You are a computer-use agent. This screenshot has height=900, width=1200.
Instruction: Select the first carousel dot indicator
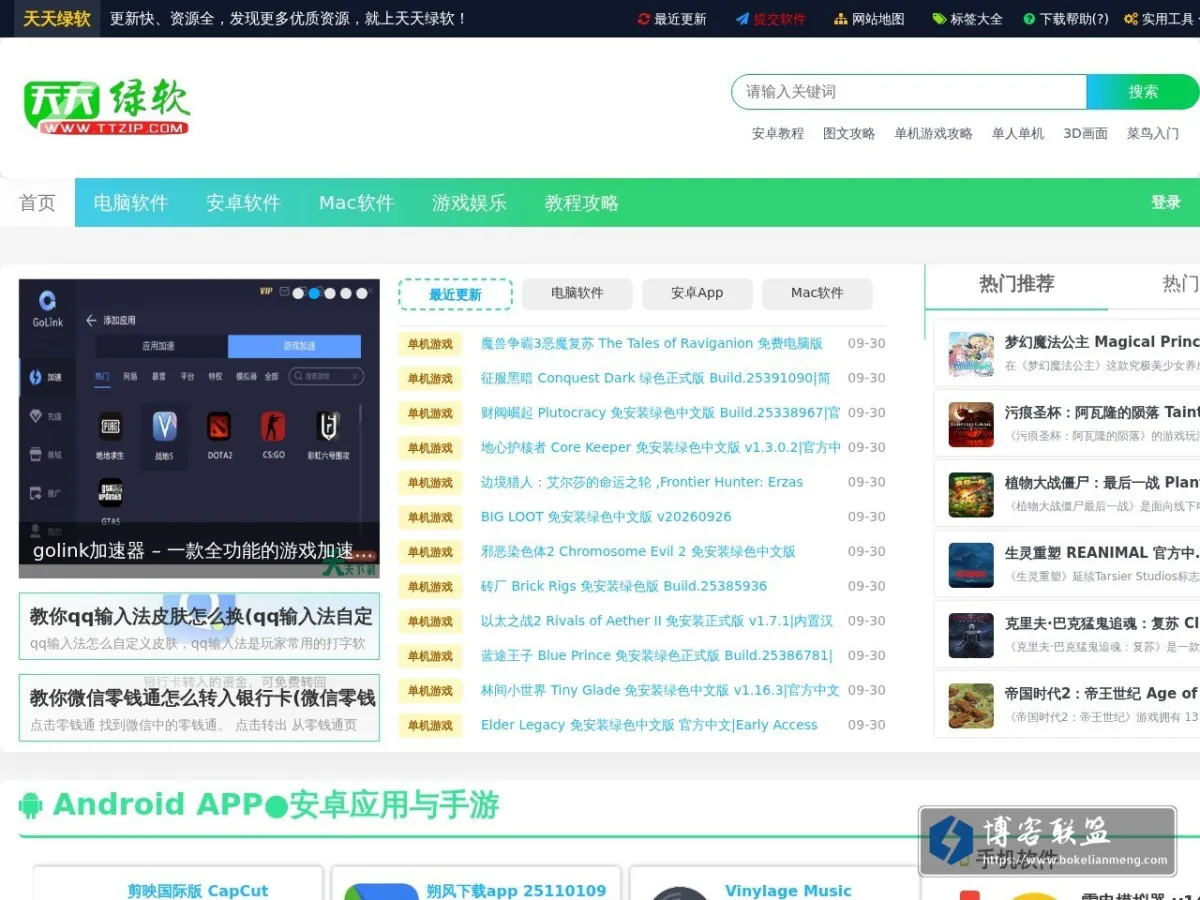tap(298, 293)
